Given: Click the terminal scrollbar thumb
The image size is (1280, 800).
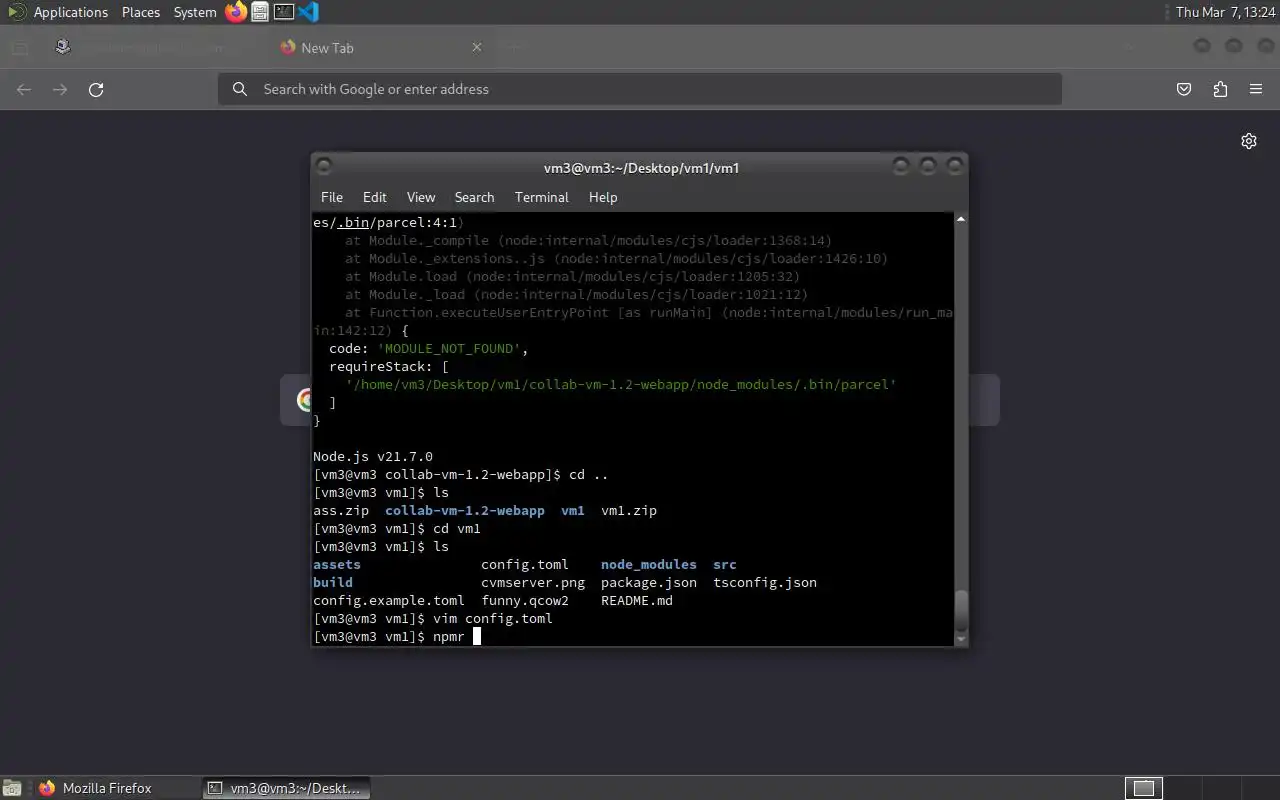Looking at the screenshot, I should pyautogui.click(x=961, y=610).
